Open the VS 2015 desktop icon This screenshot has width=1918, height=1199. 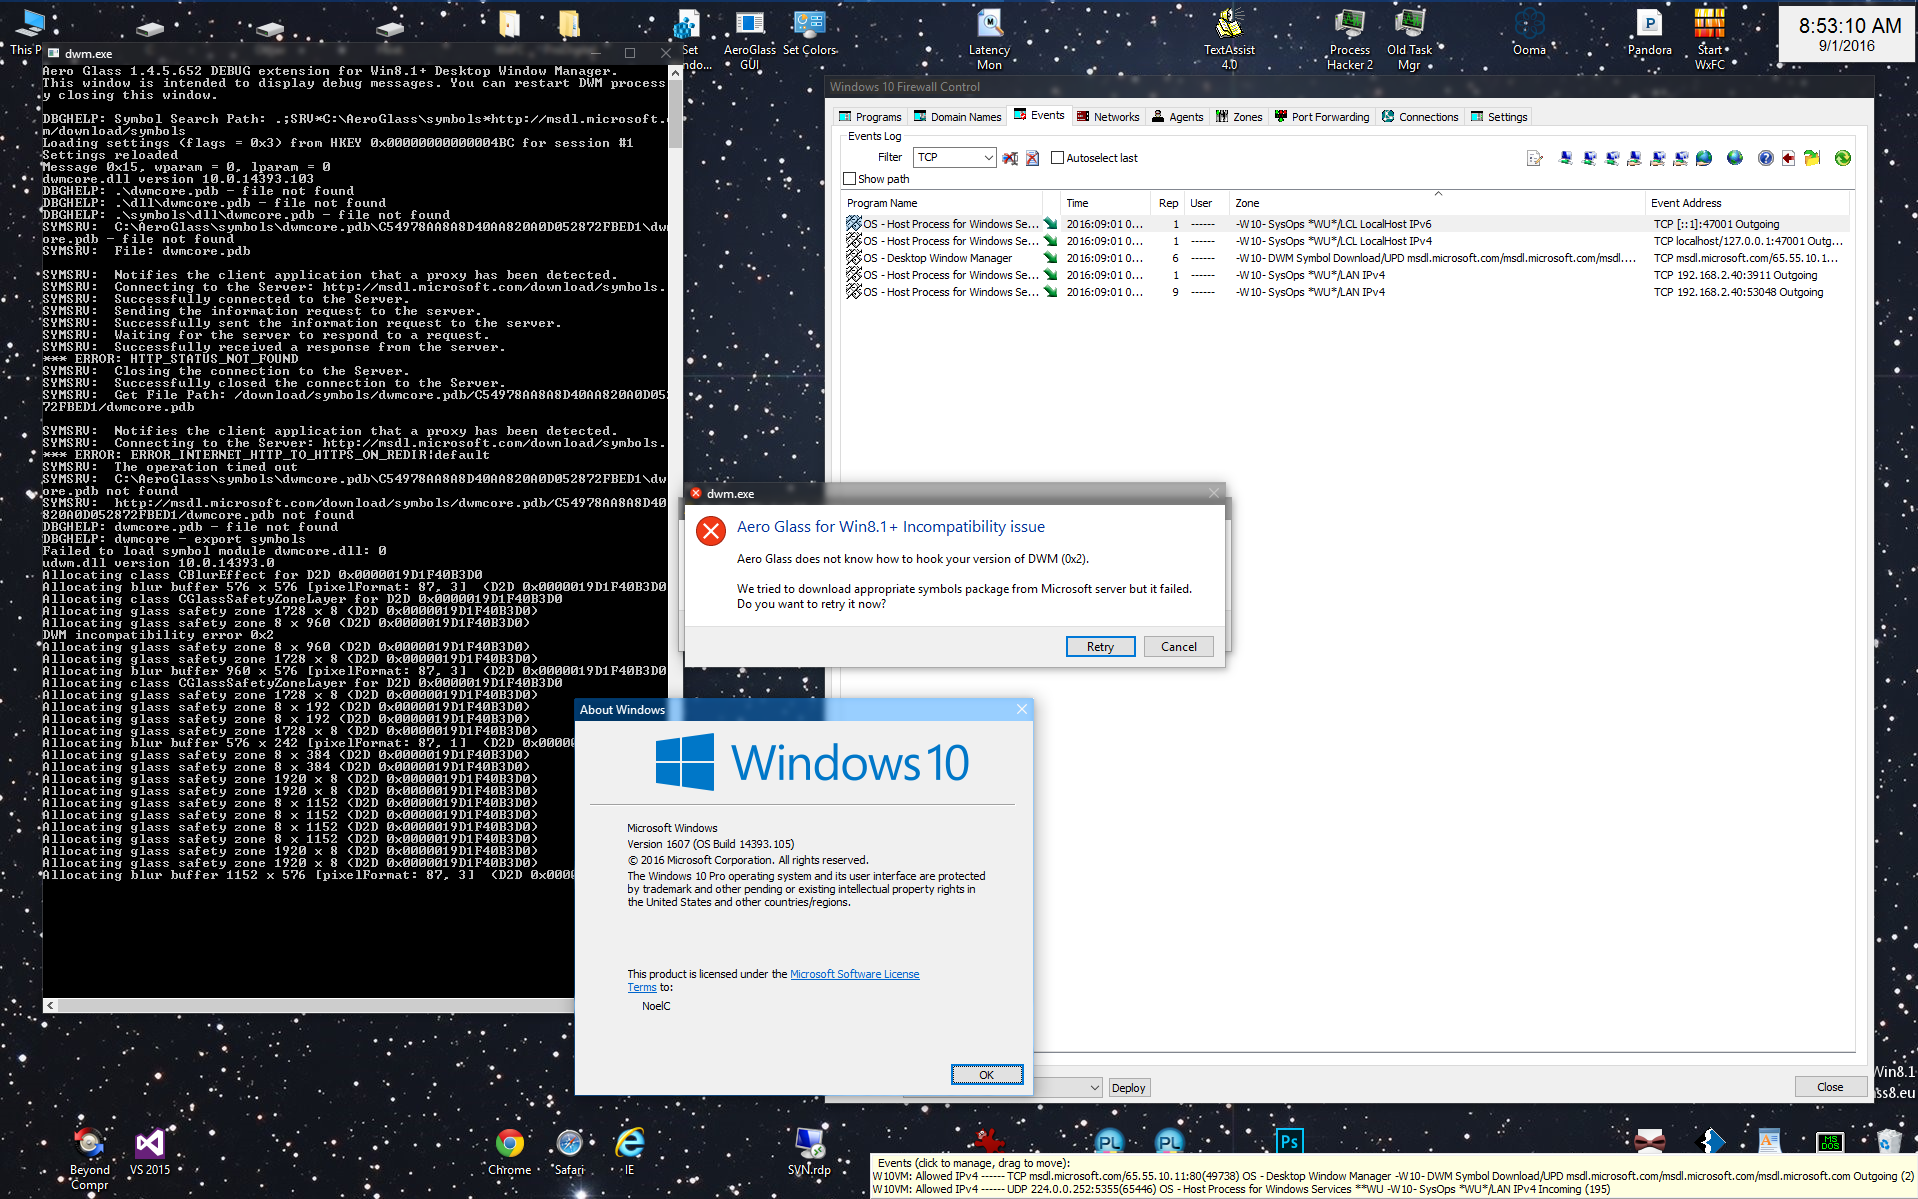click(150, 1152)
